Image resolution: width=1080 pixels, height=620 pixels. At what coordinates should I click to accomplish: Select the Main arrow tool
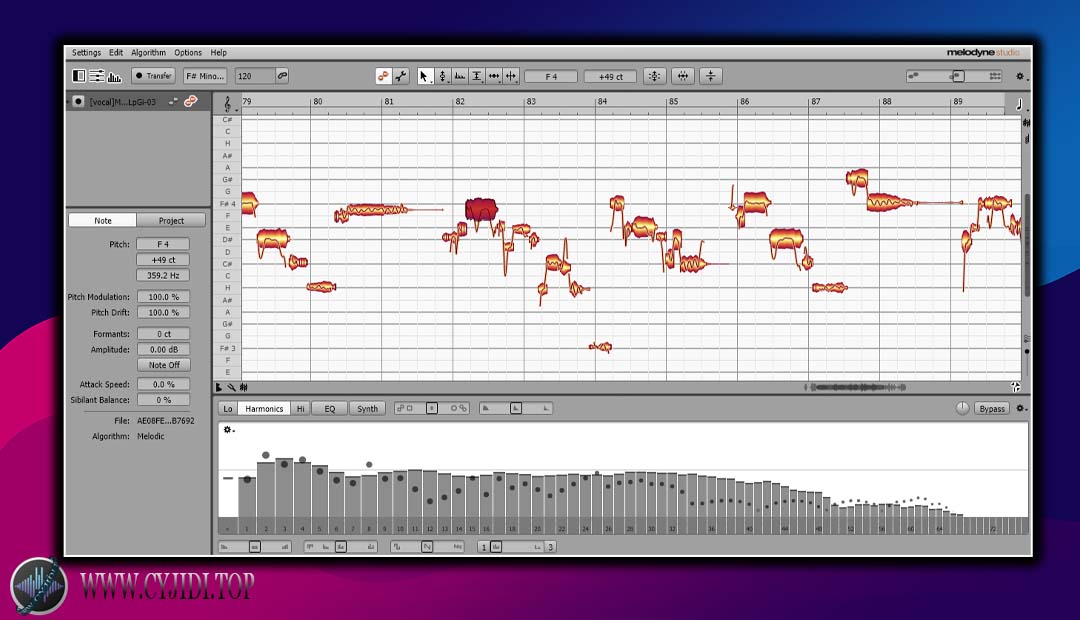point(424,76)
